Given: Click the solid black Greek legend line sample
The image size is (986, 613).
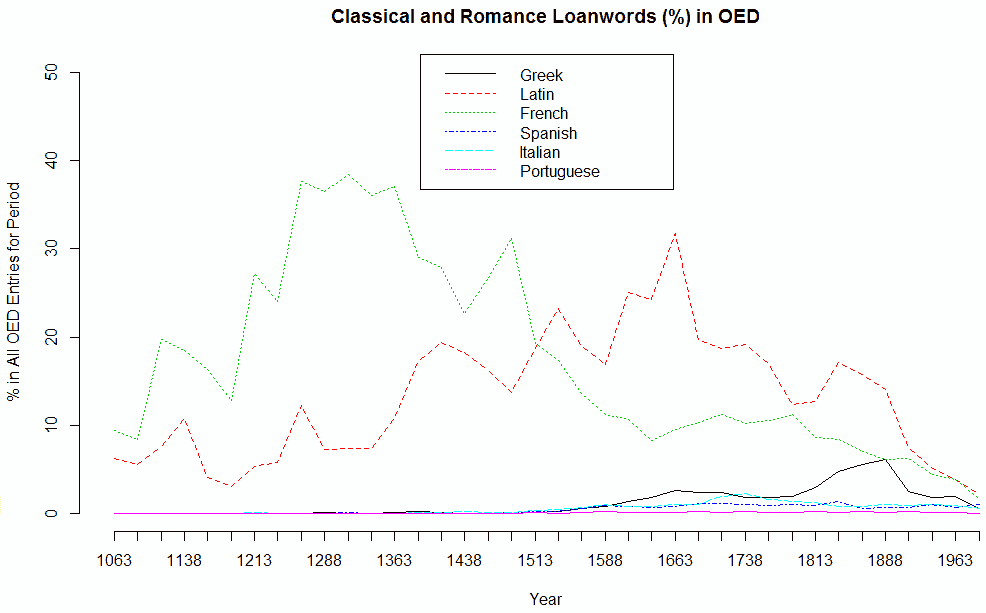Looking at the screenshot, I should point(469,75).
